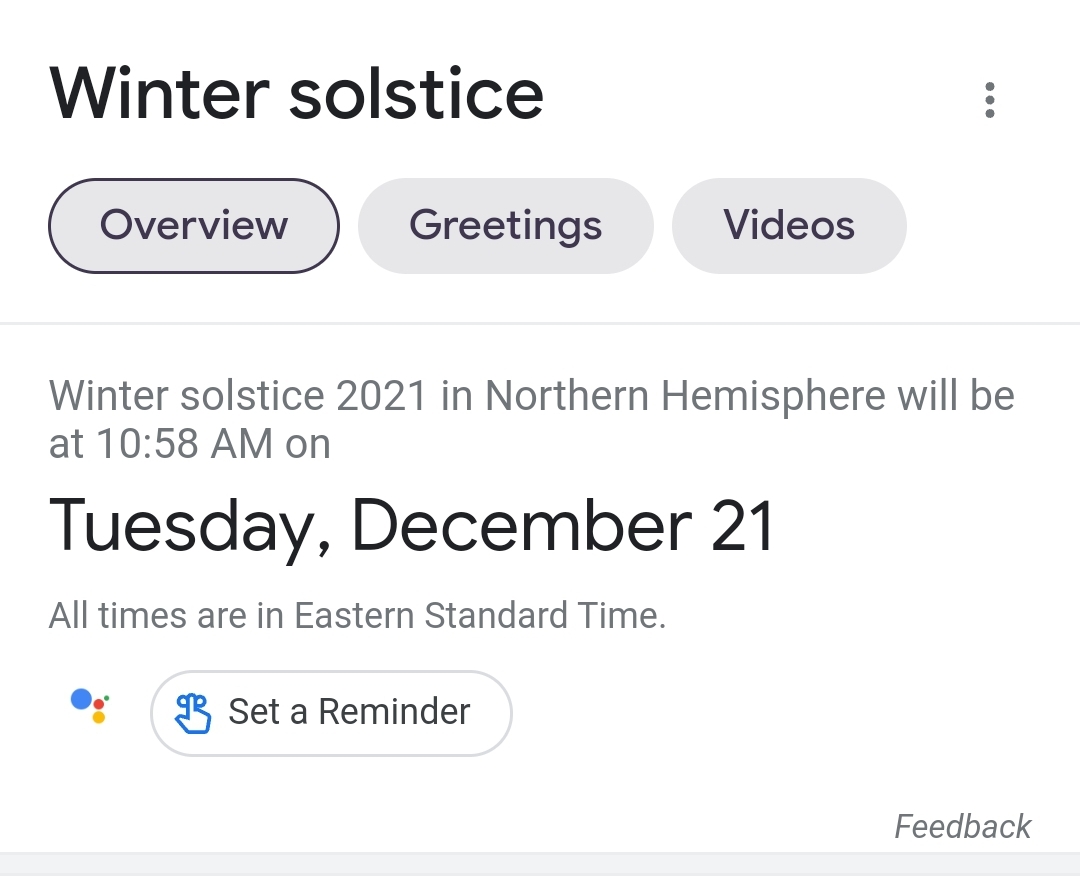This screenshot has height=884, width=1080.
Task: Open the Feedback link
Action: click(962, 826)
